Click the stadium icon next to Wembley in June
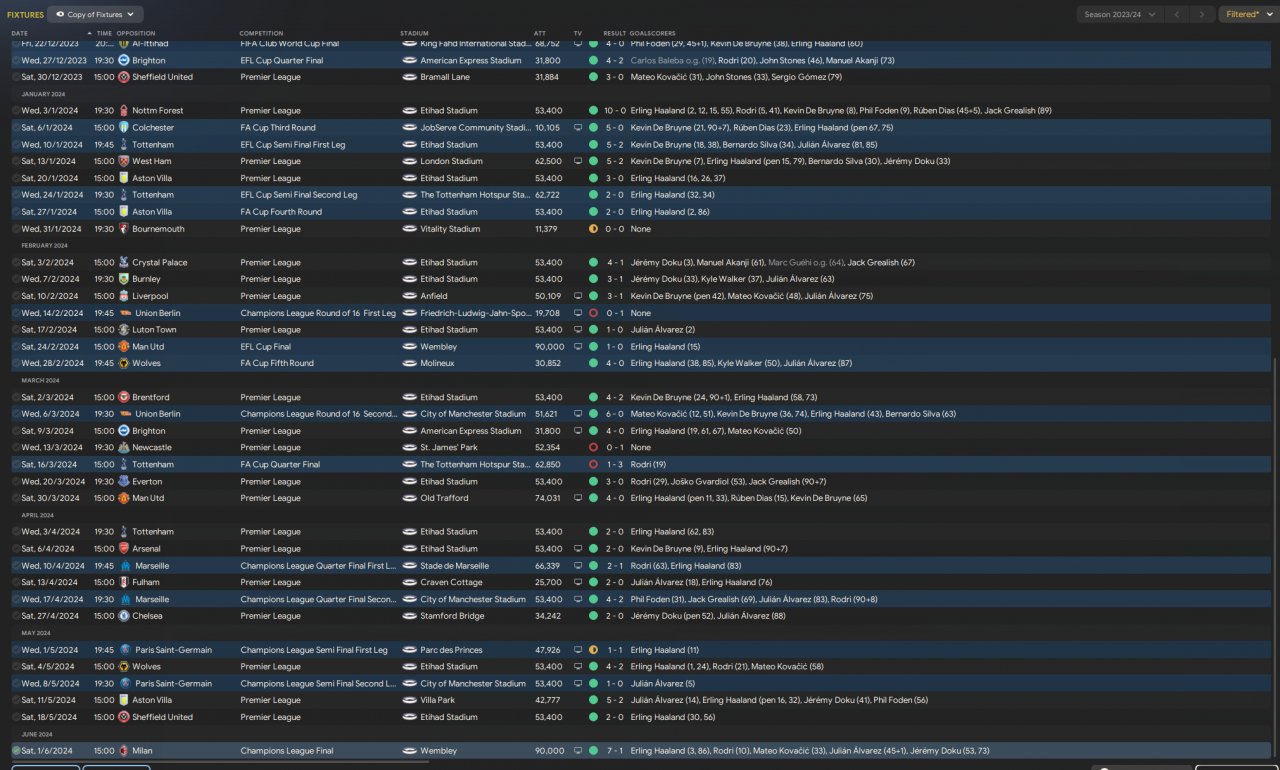The image size is (1280, 770). tap(409, 751)
